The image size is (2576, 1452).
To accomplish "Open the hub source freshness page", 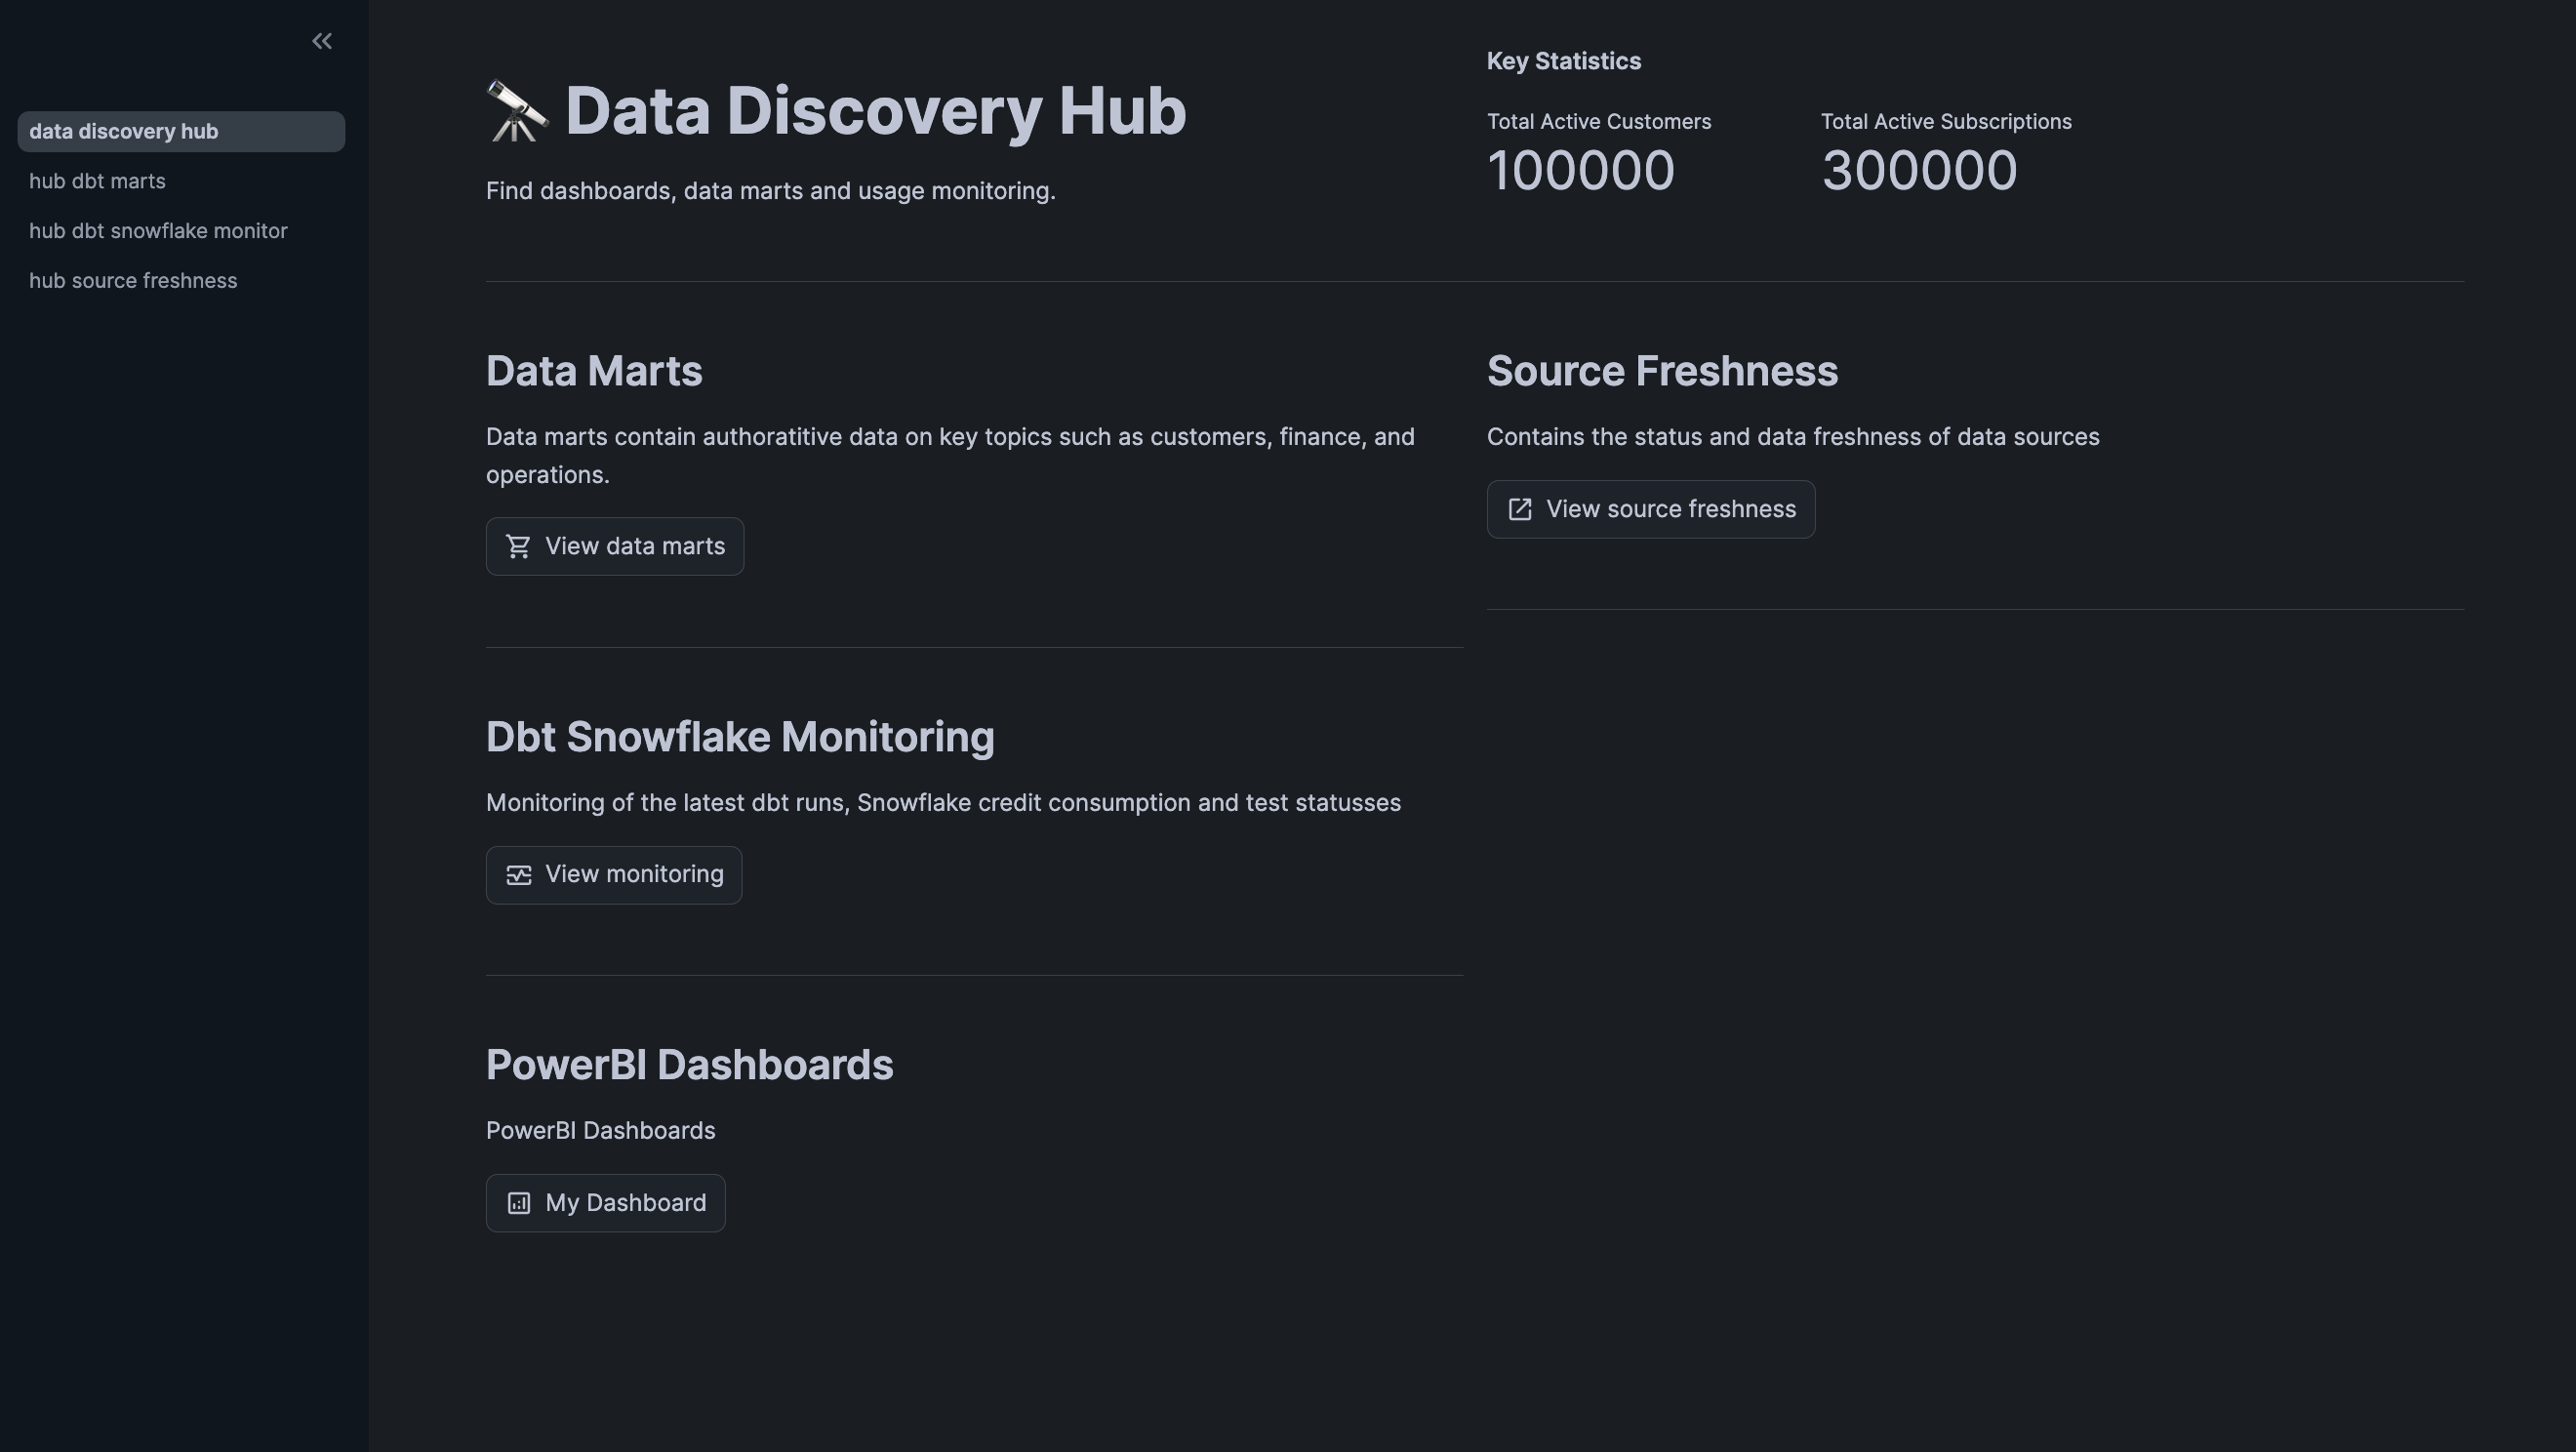I will [x=133, y=280].
